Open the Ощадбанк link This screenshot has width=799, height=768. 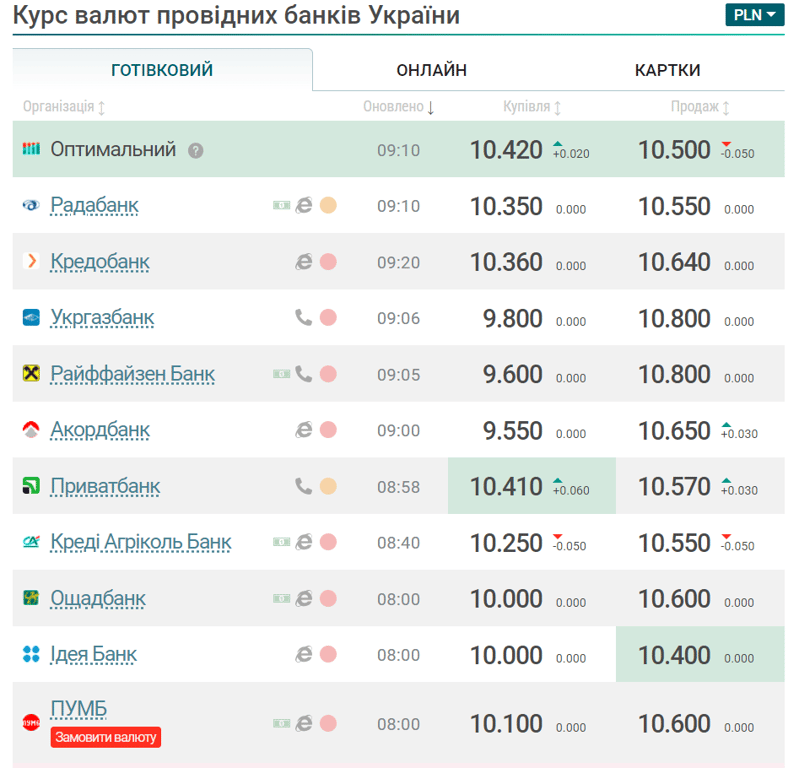(x=98, y=598)
